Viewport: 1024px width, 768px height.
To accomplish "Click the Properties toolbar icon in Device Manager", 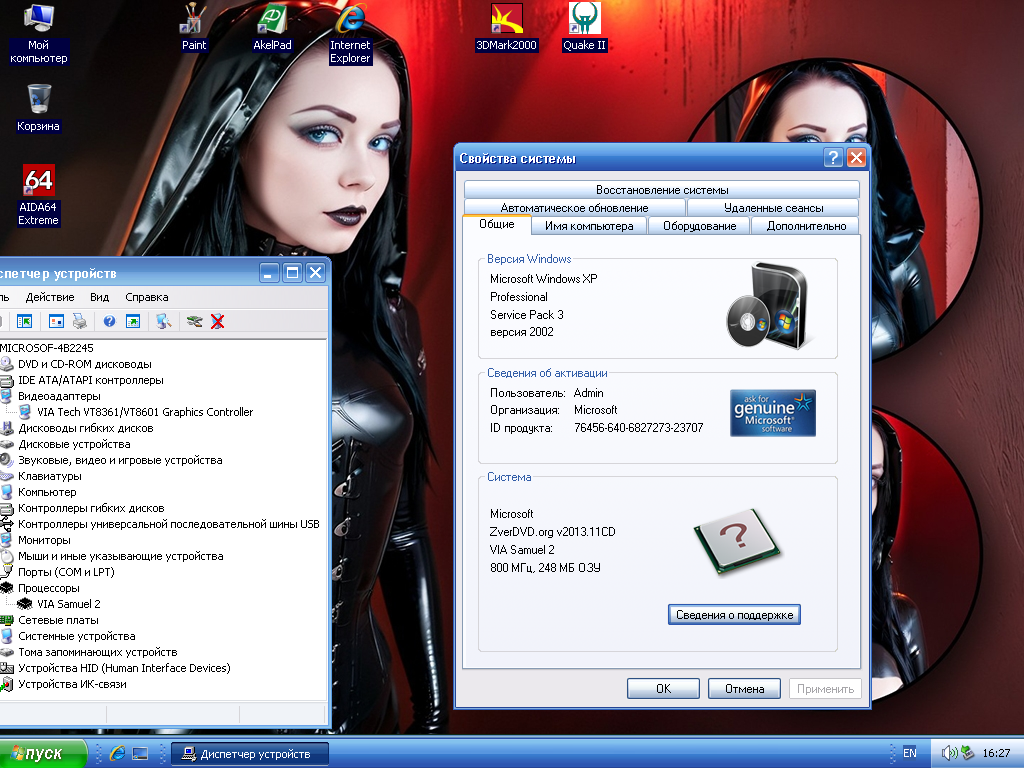I will click(56, 321).
